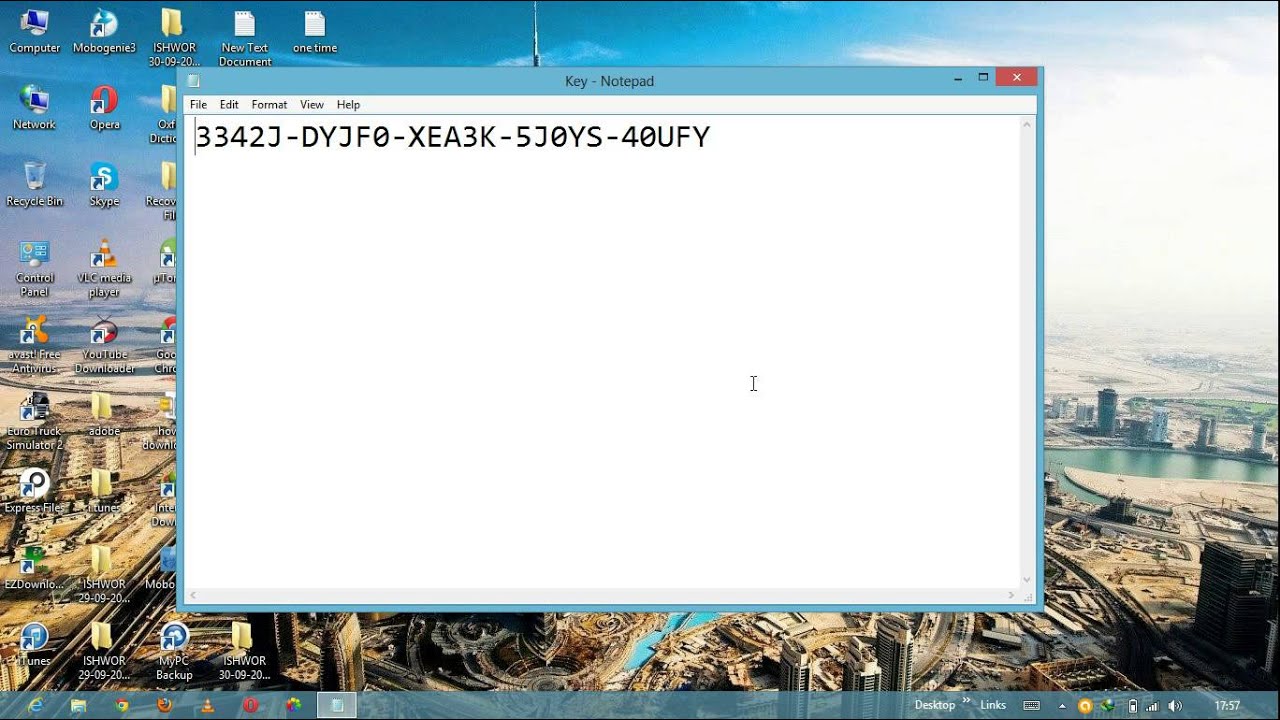The height and width of the screenshot is (720, 1280).
Task: Open the Mobogenie3 desktop shortcut
Action: point(104,30)
